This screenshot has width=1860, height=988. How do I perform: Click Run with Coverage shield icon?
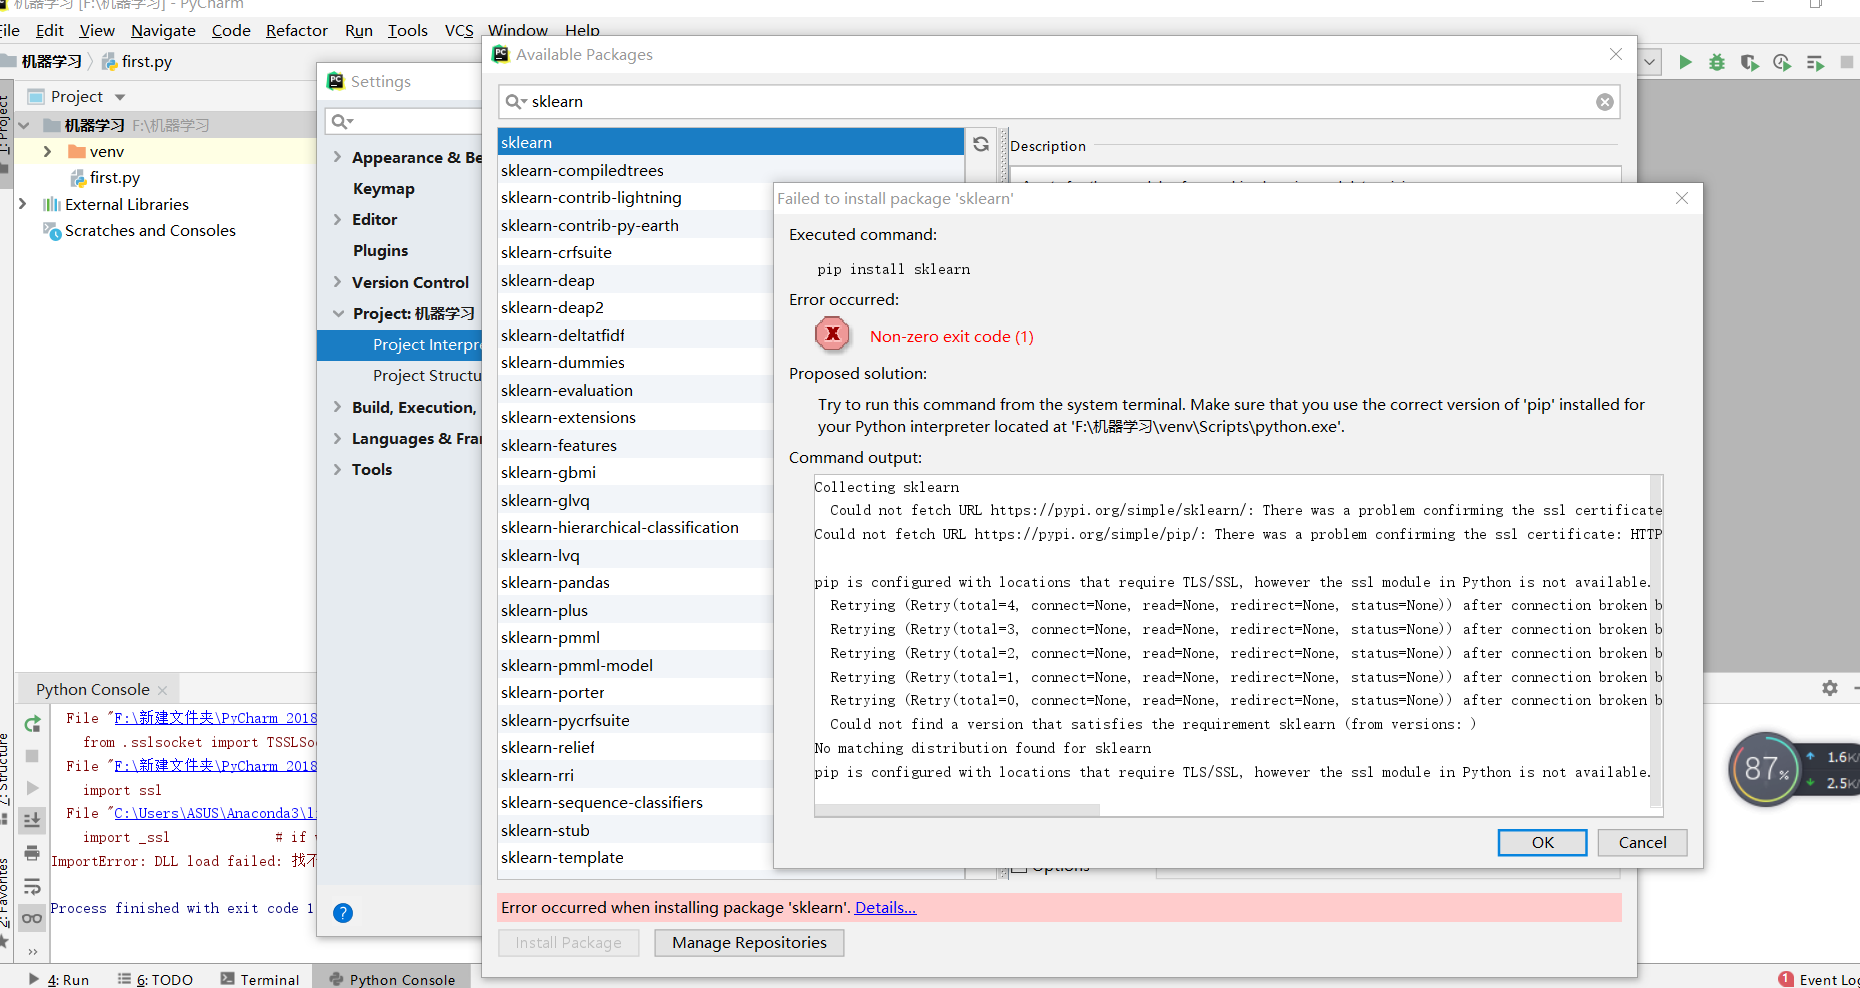(1749, 62)
